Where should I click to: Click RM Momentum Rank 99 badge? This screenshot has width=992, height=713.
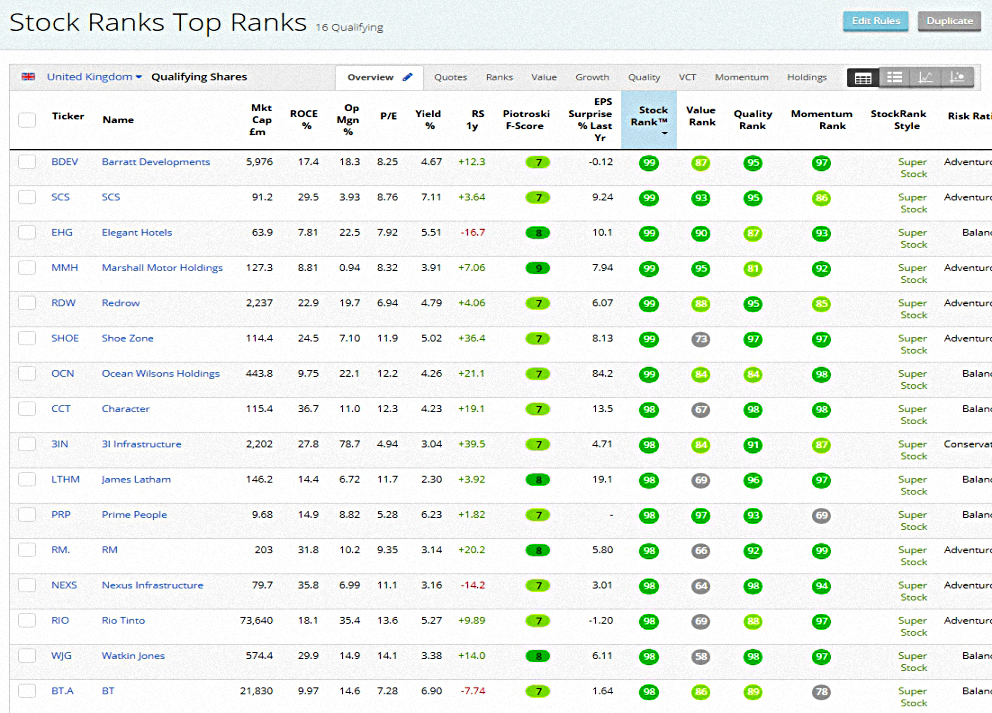tap(821, 551)
